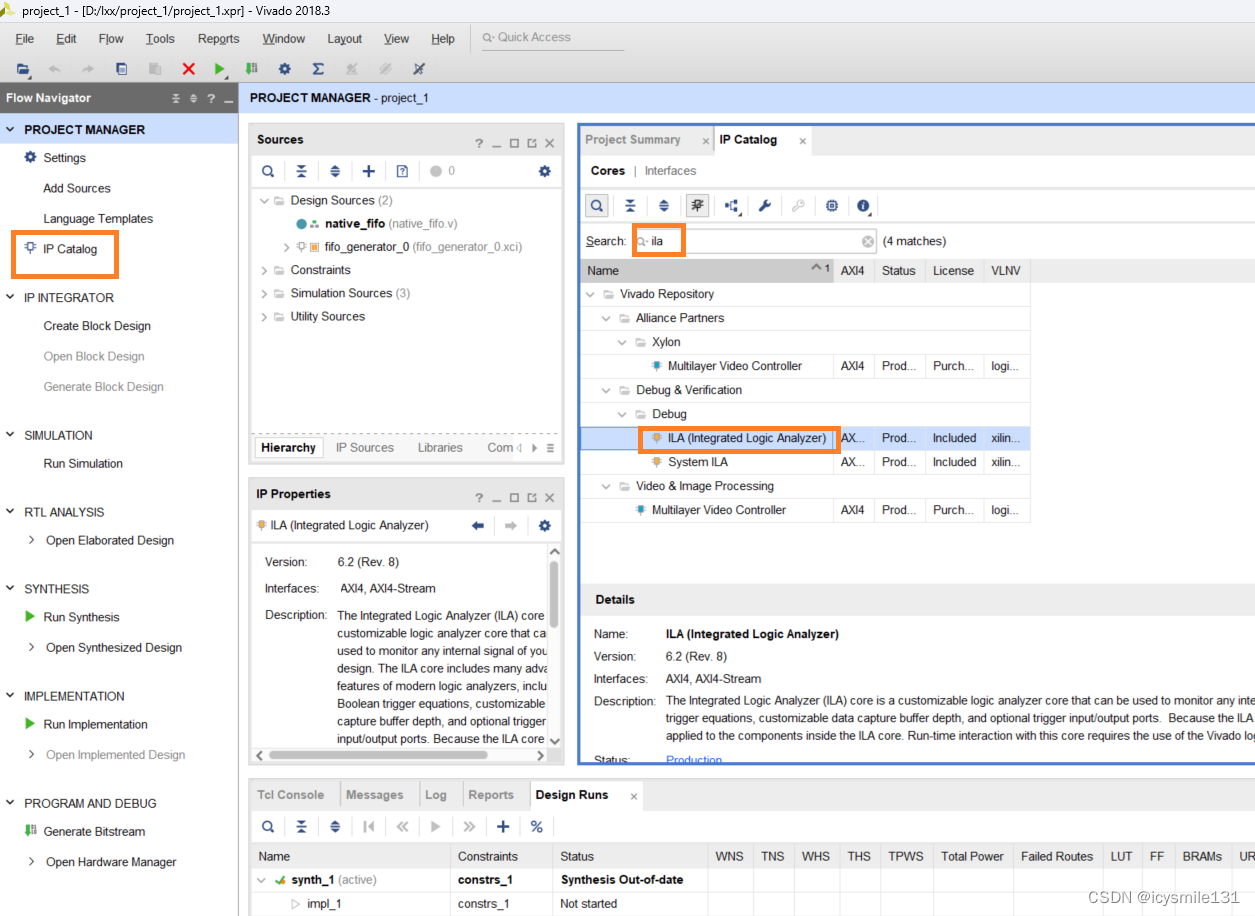
Task: Click the Sigma reports toolbar icon
Action: (x=318, y=69)
